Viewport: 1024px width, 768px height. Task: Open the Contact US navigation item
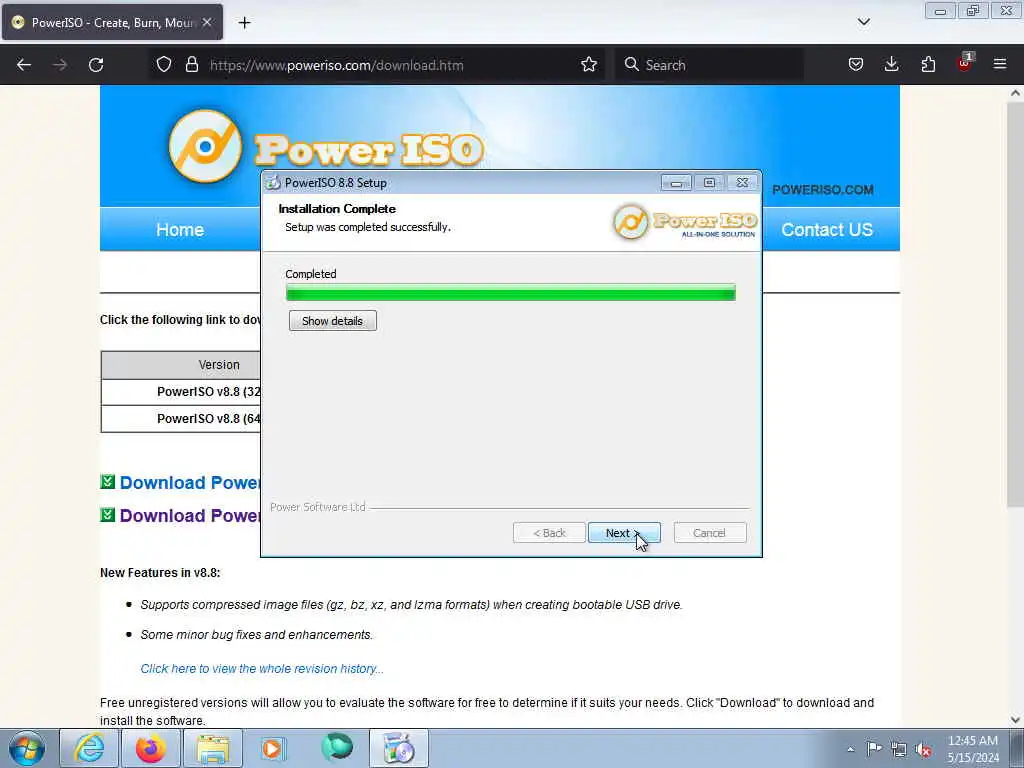(x=827, y=230)
